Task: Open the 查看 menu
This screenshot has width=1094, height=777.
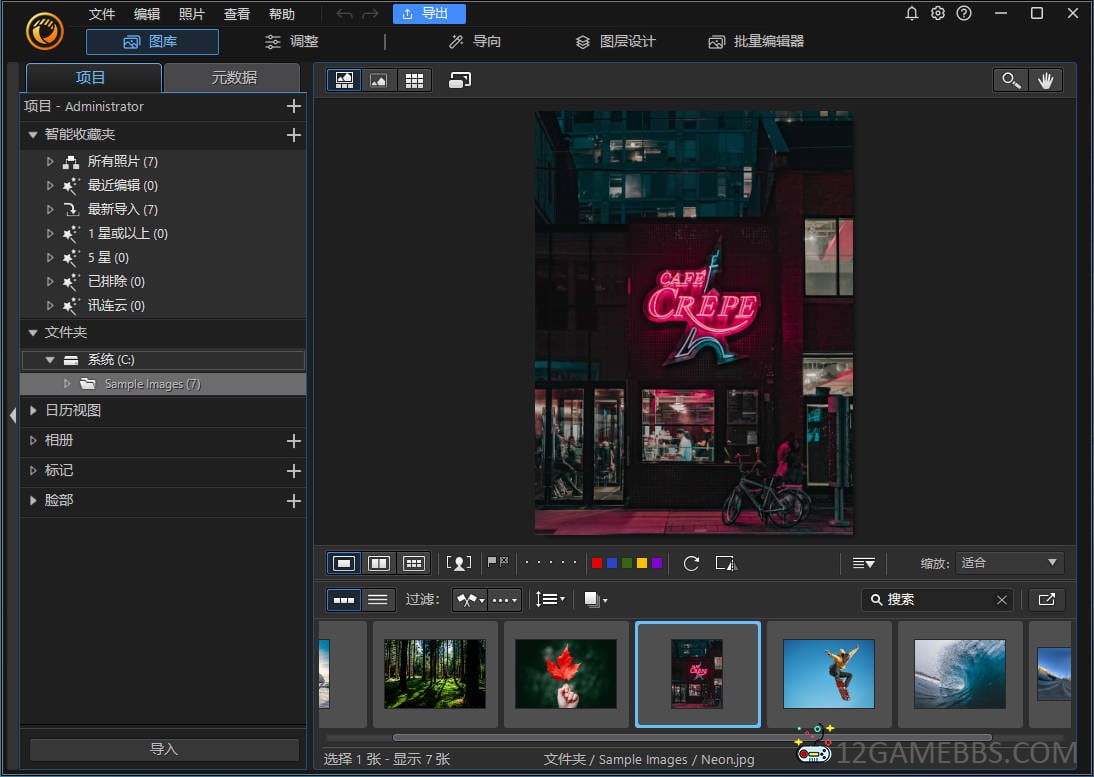Action: click(237, 14)
